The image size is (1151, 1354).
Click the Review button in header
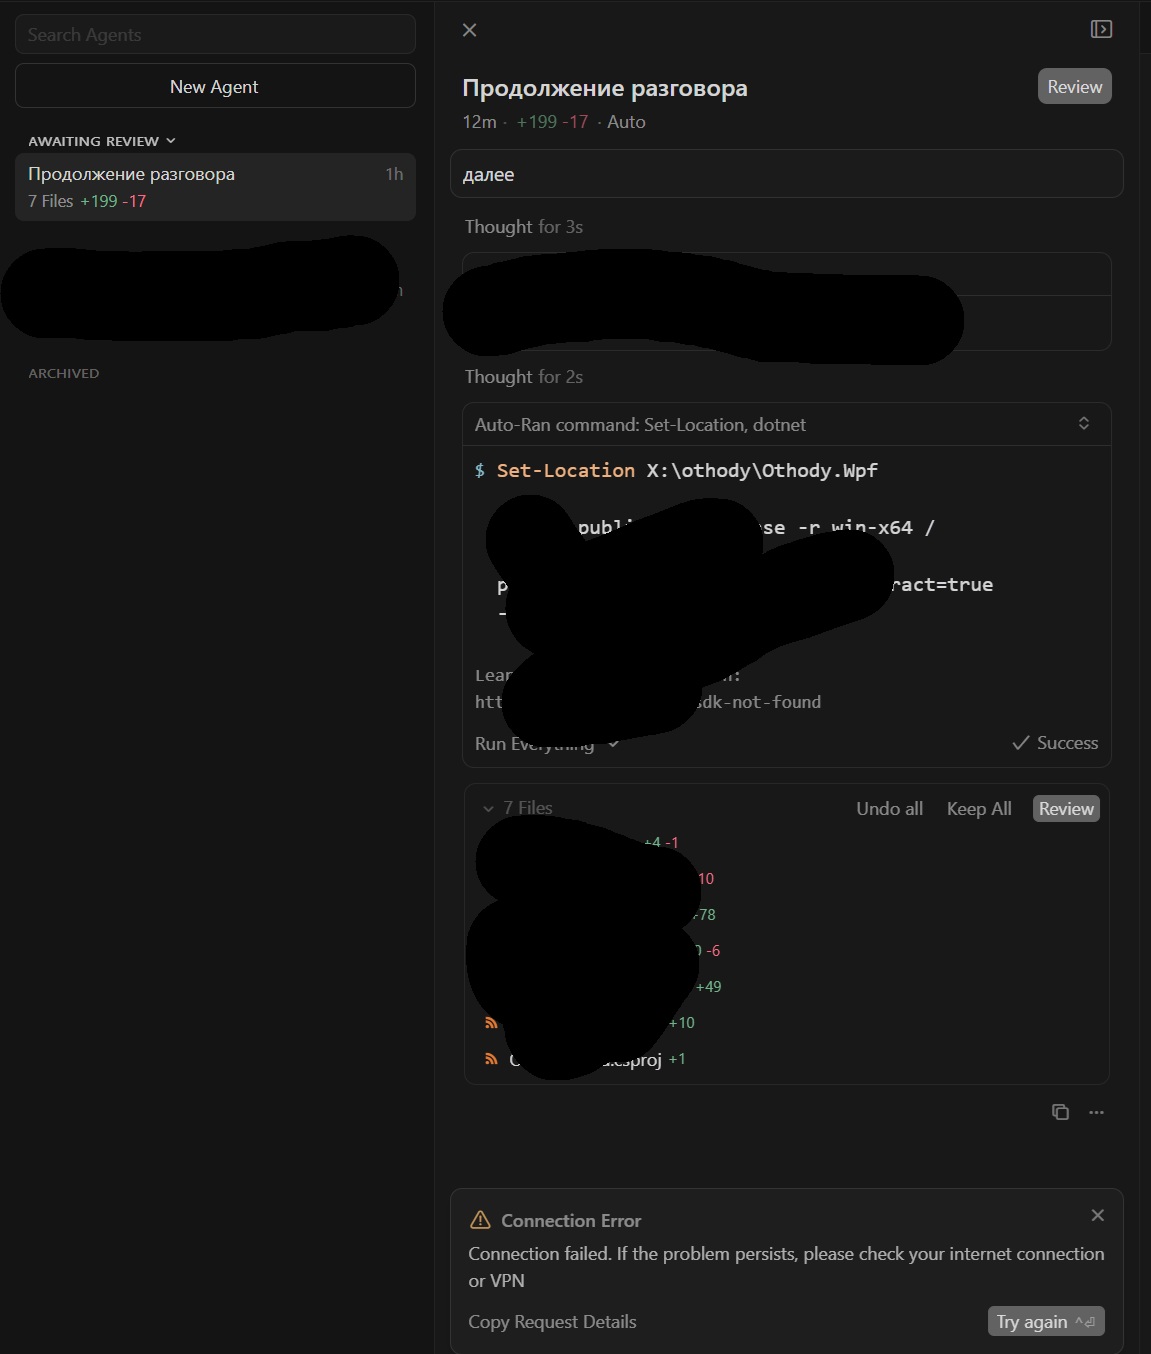tap(1075, 86)
